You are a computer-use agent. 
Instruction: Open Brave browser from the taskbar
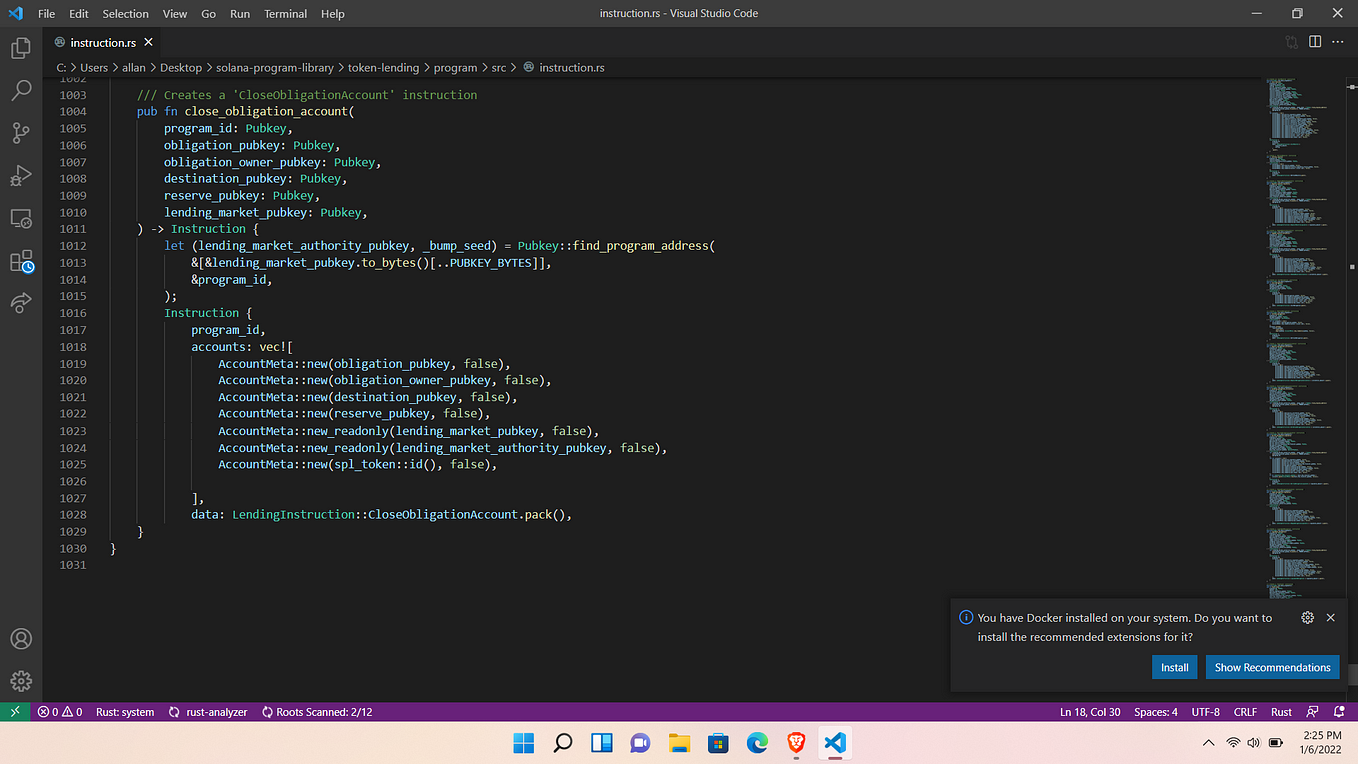click(x=796, y=743)
